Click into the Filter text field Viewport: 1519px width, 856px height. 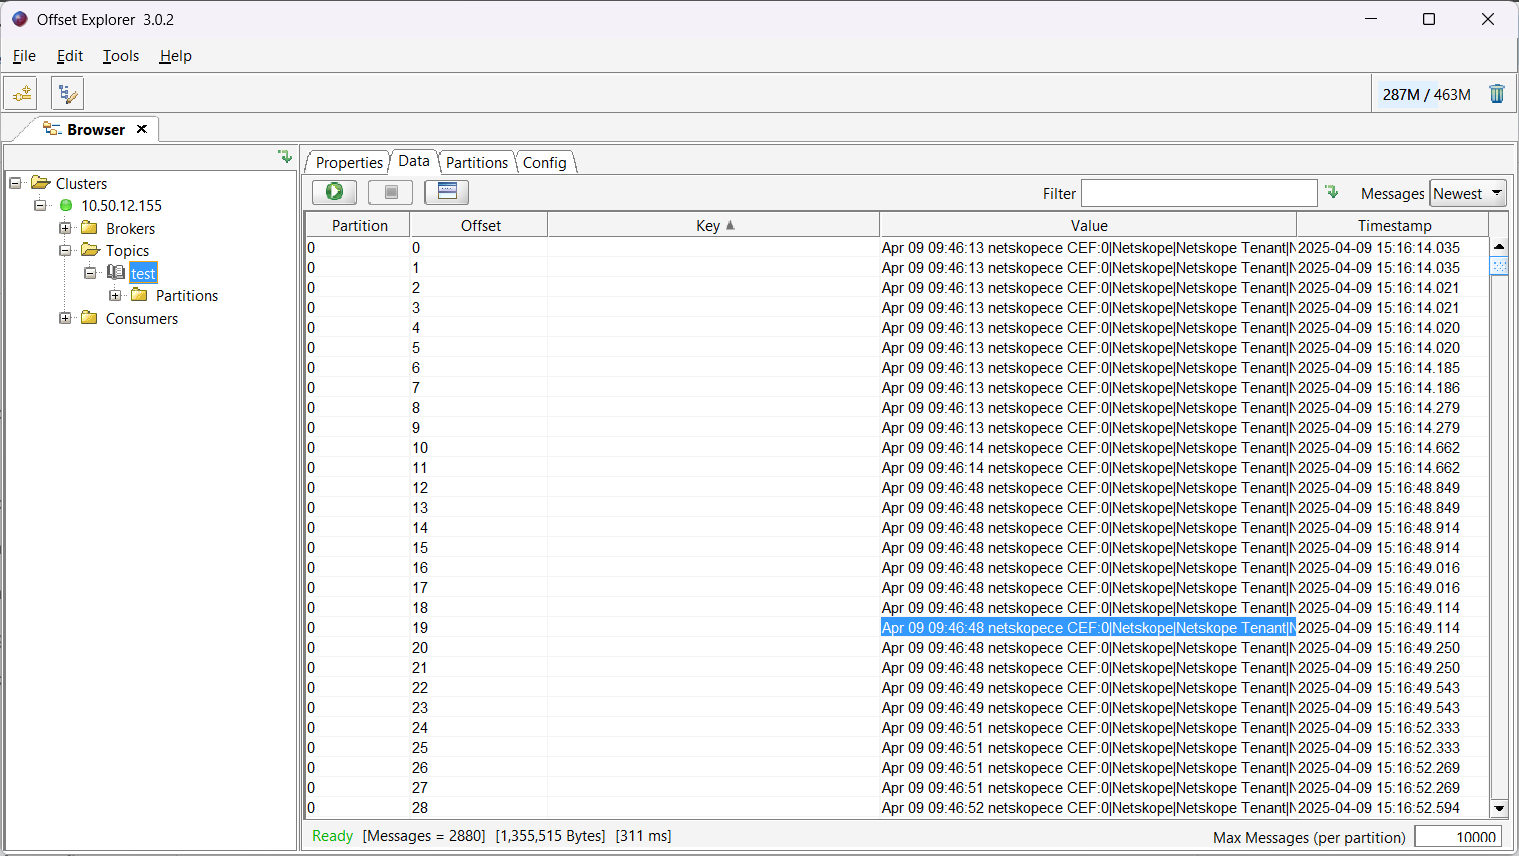click(1199, 193)
